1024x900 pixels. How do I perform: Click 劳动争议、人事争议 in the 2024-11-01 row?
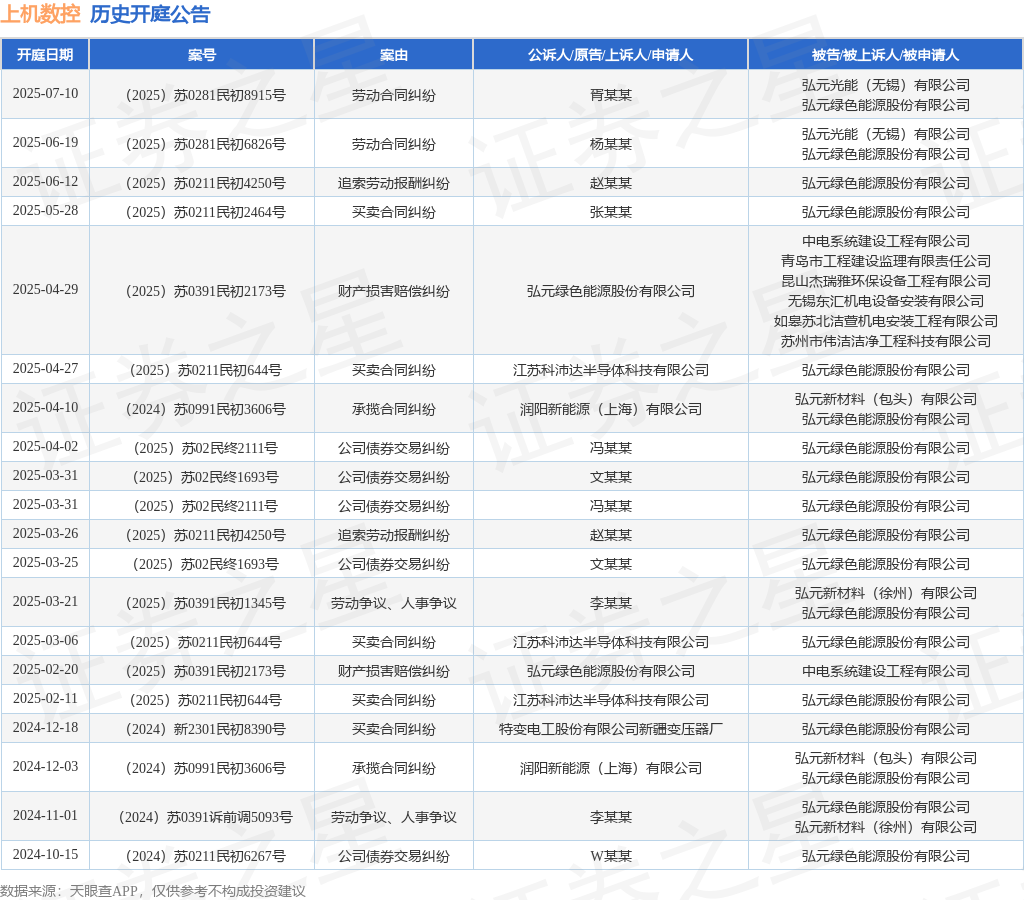pyautogui.click(x=394, y=818)
